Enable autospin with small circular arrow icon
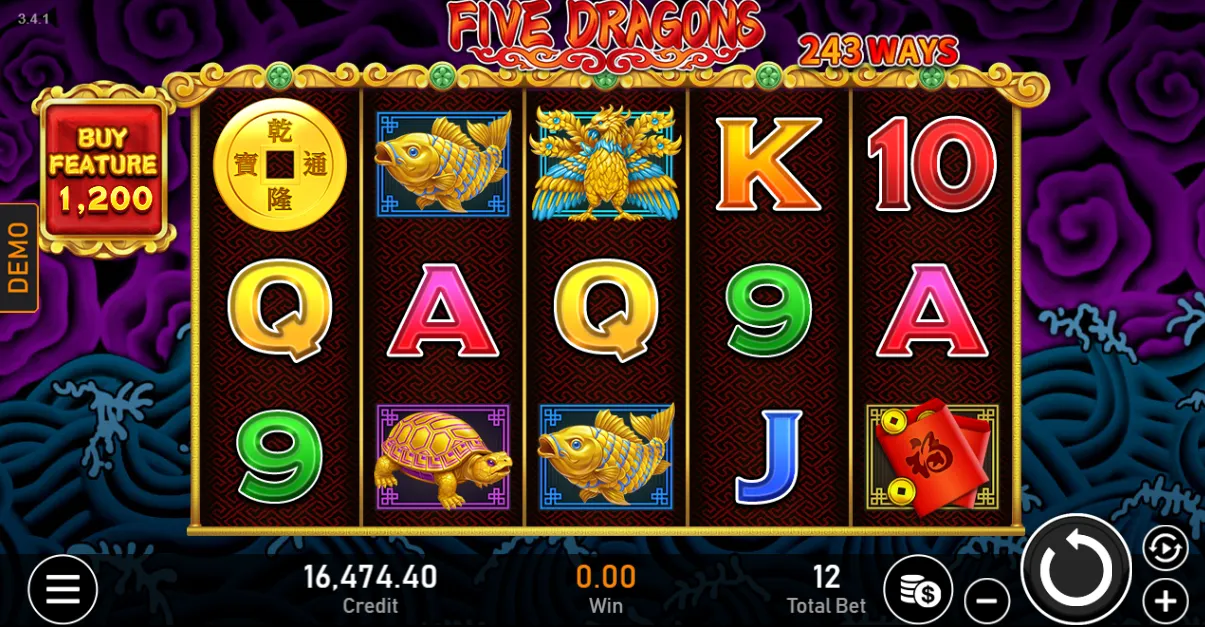Viewport: 1205px width, 627px height. (1165, 548)
